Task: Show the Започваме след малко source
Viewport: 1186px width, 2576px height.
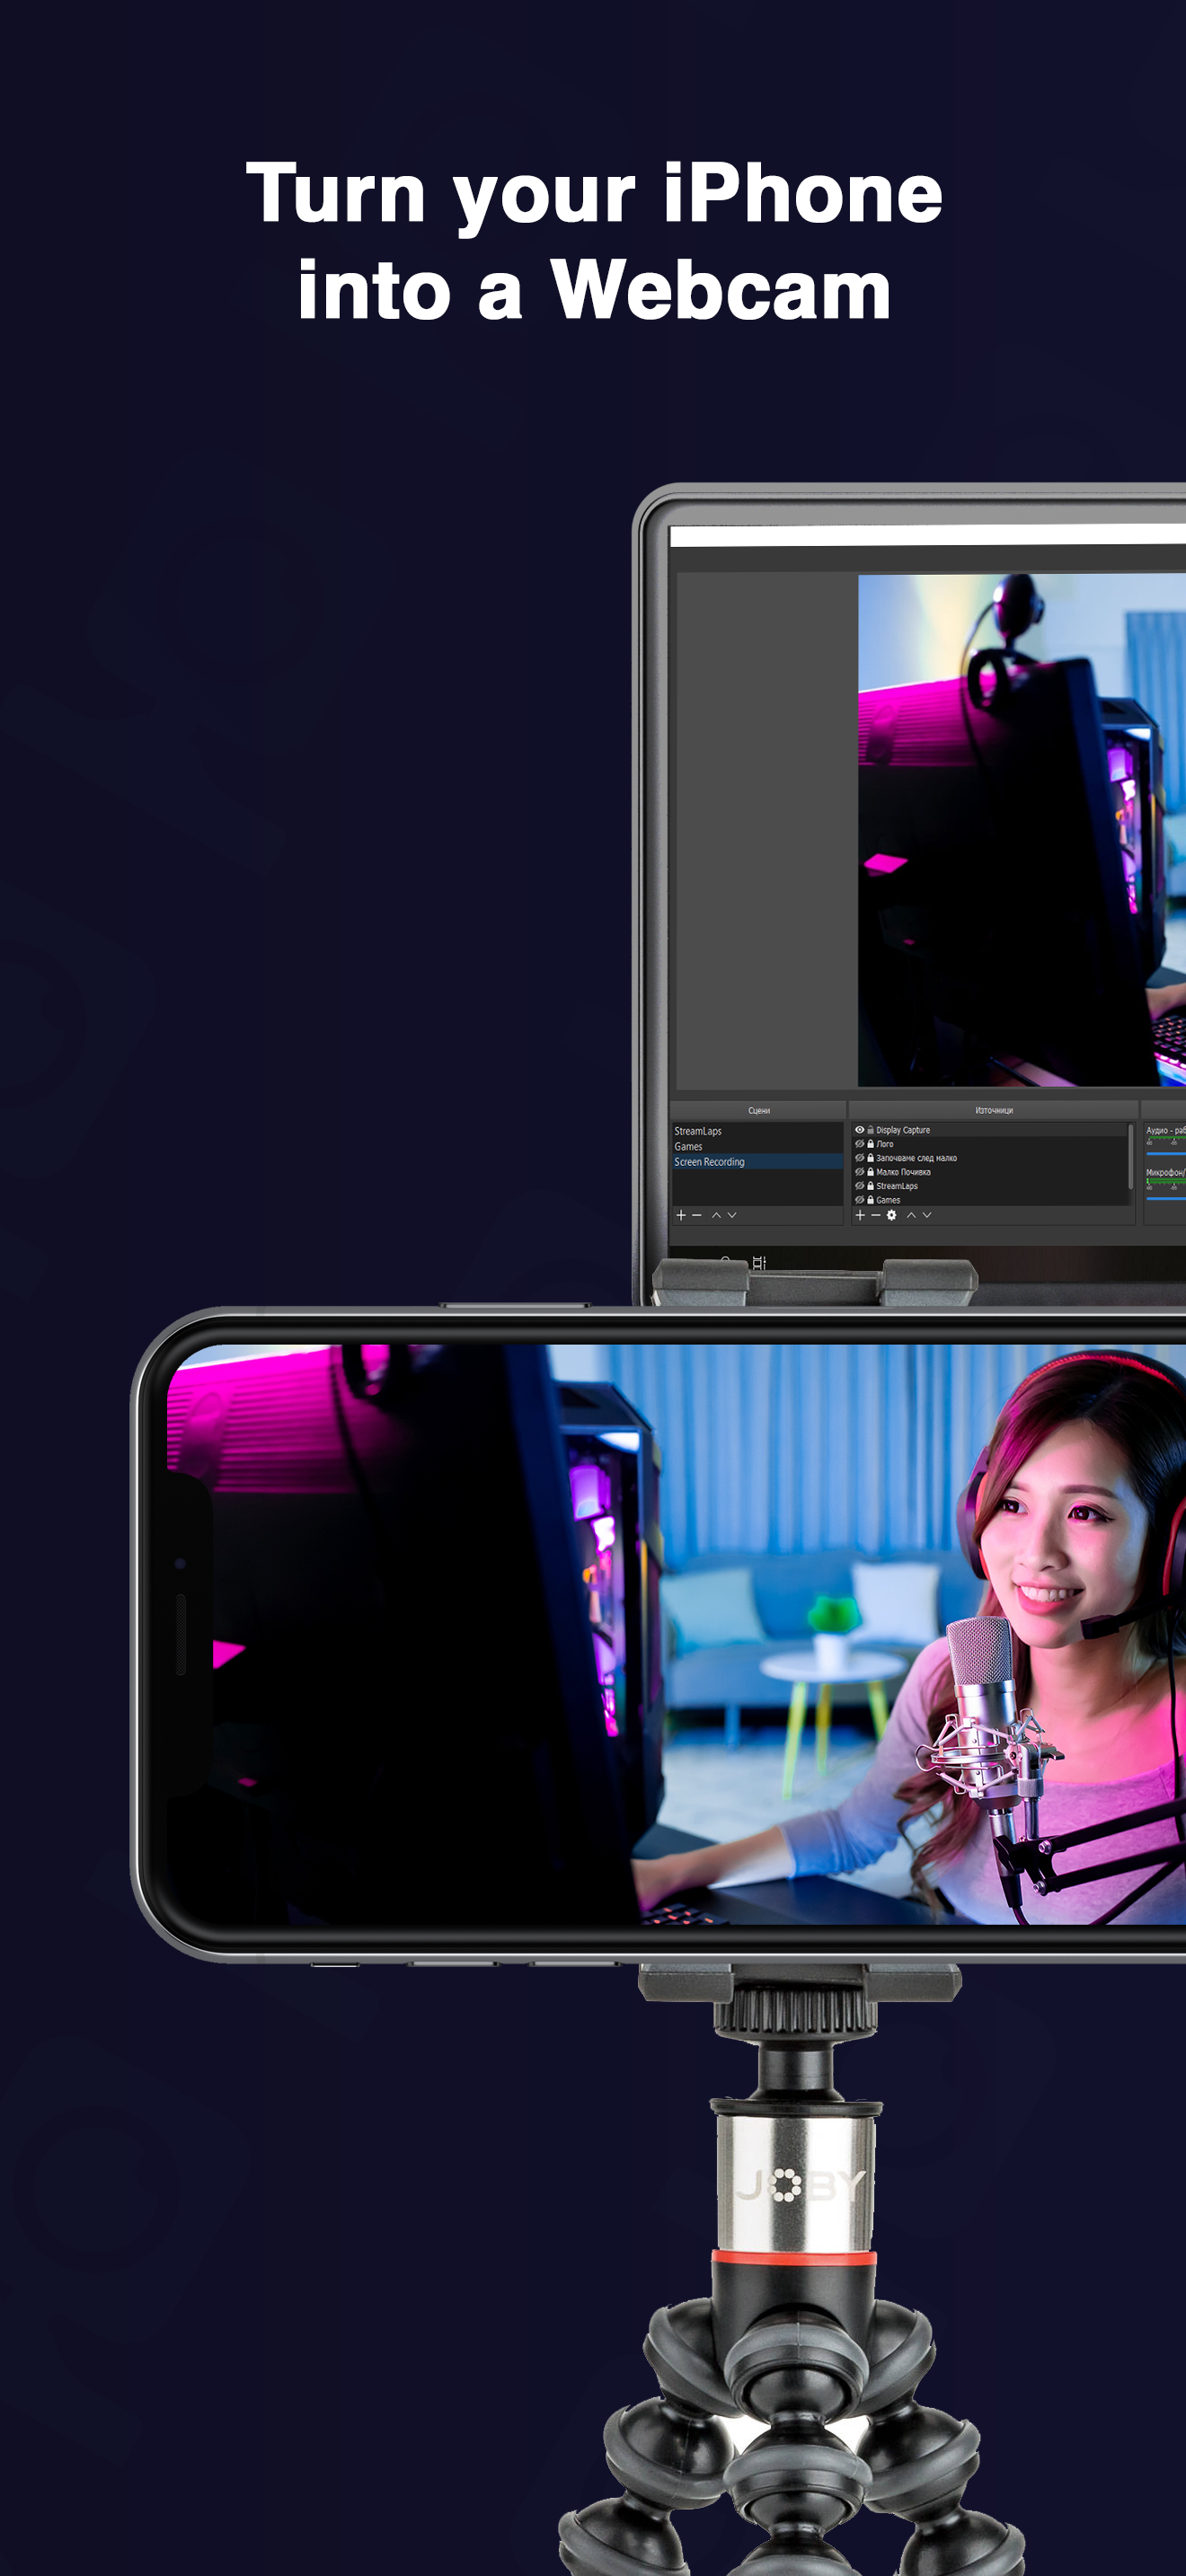Action: pos(859,1158)
